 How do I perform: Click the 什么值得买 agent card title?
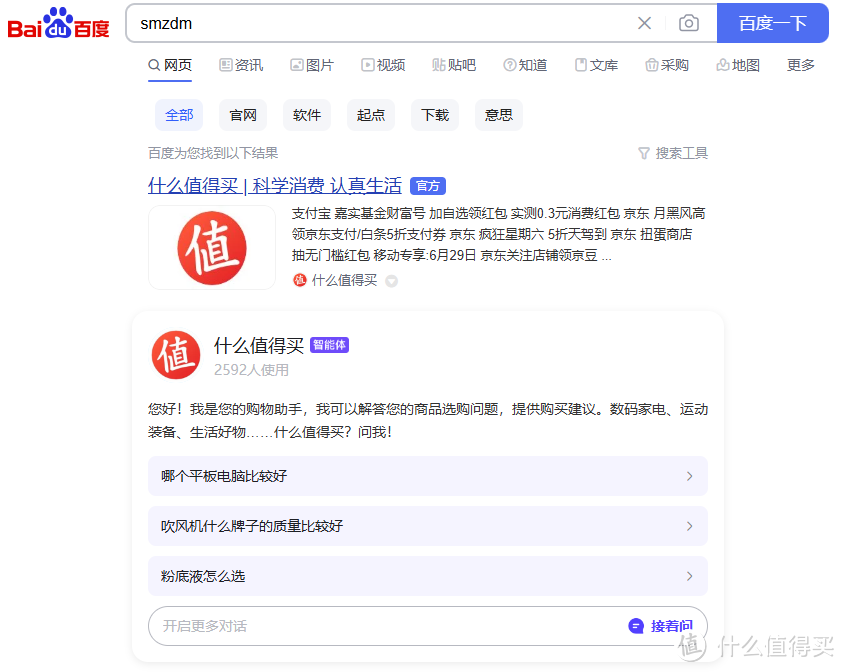click(259, 346)
